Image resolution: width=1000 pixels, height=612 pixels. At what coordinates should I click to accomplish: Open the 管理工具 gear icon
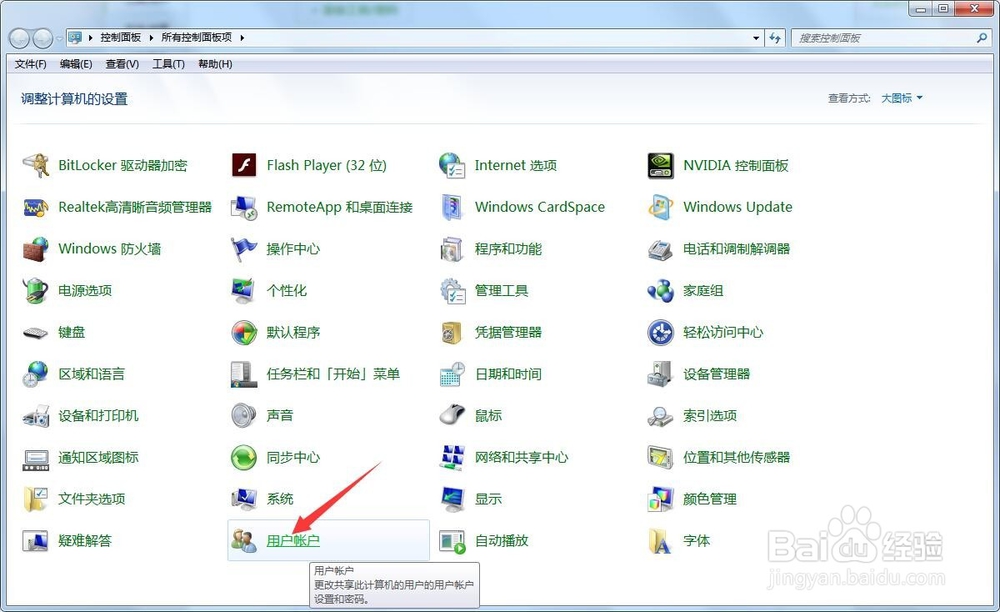[x=452, y=291]
